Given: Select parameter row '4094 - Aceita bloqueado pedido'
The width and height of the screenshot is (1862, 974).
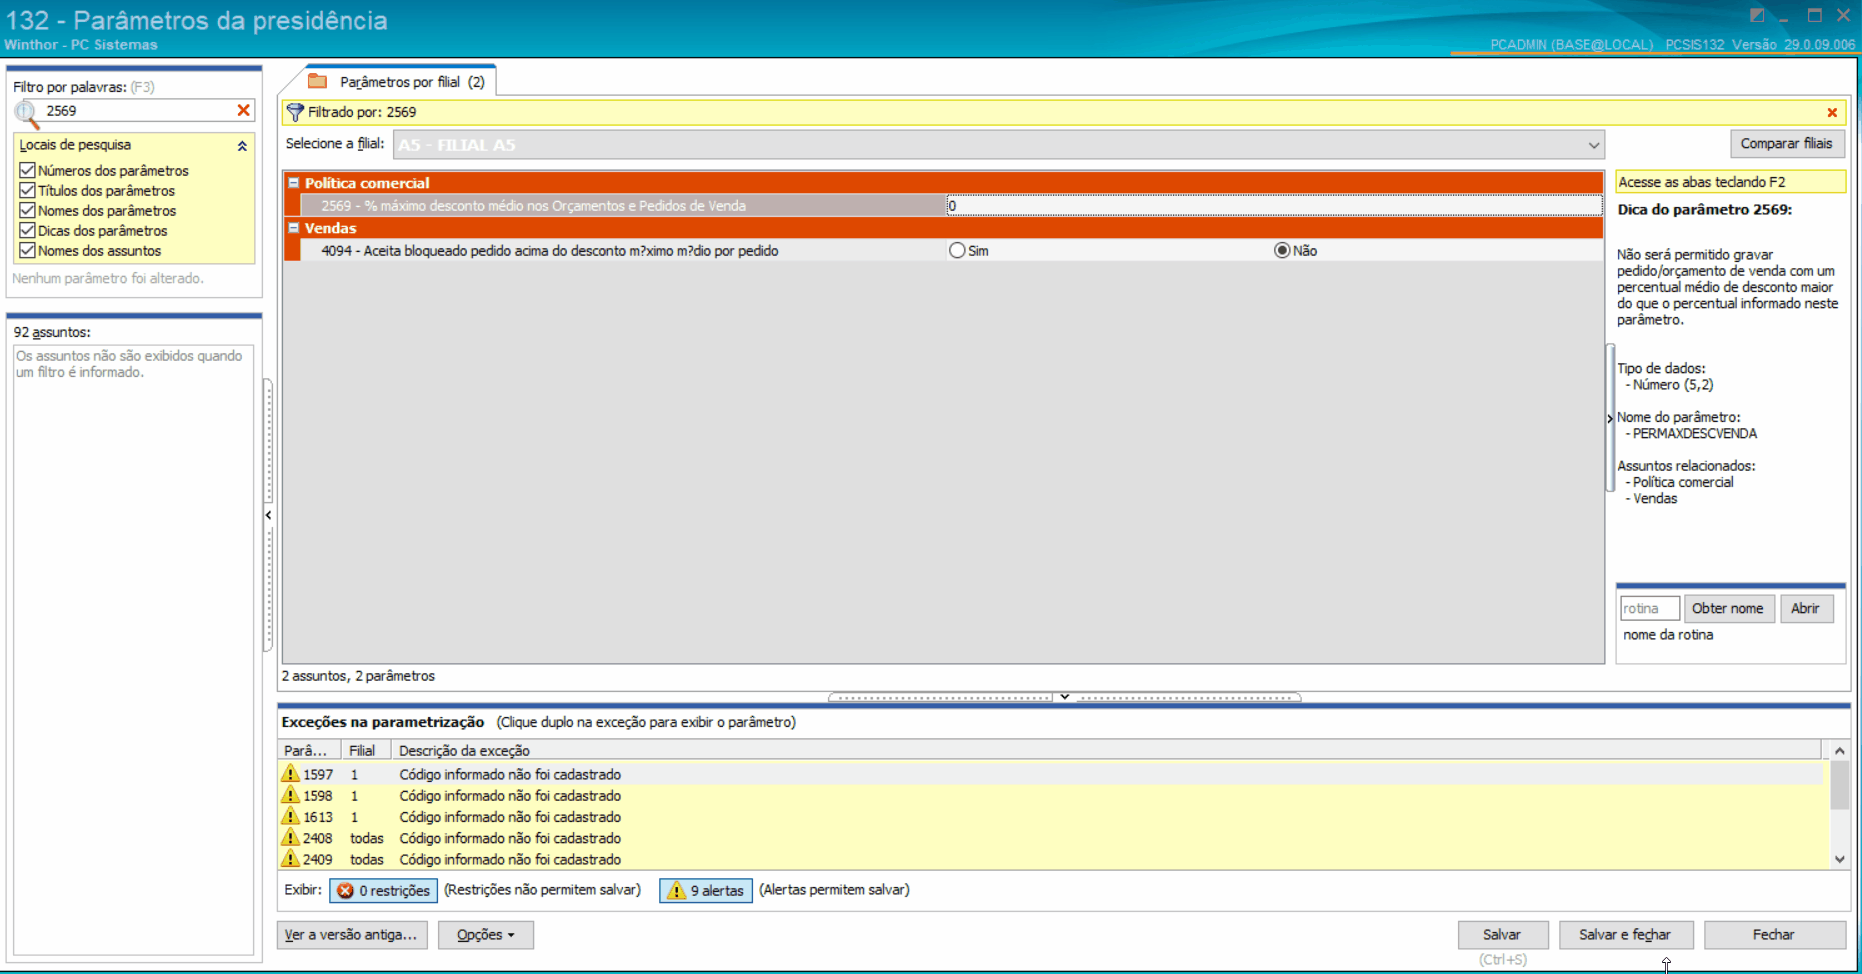Looking at the screenshot, I should point(624,251).
